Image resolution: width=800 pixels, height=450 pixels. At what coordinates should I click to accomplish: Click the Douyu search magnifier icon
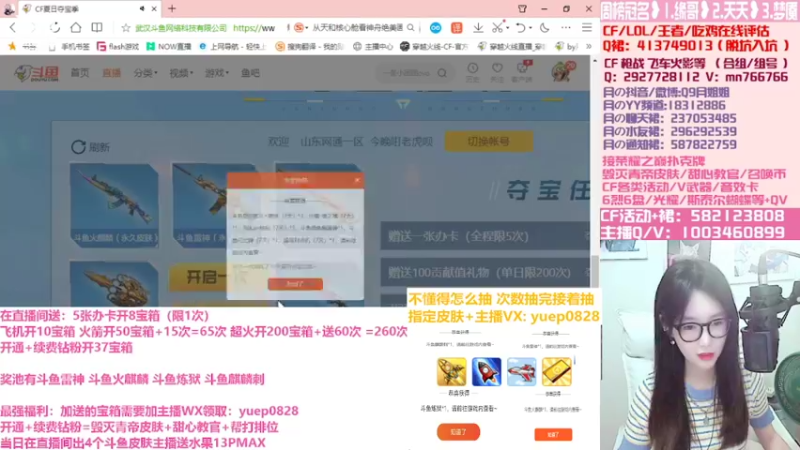tap(442, 73)
